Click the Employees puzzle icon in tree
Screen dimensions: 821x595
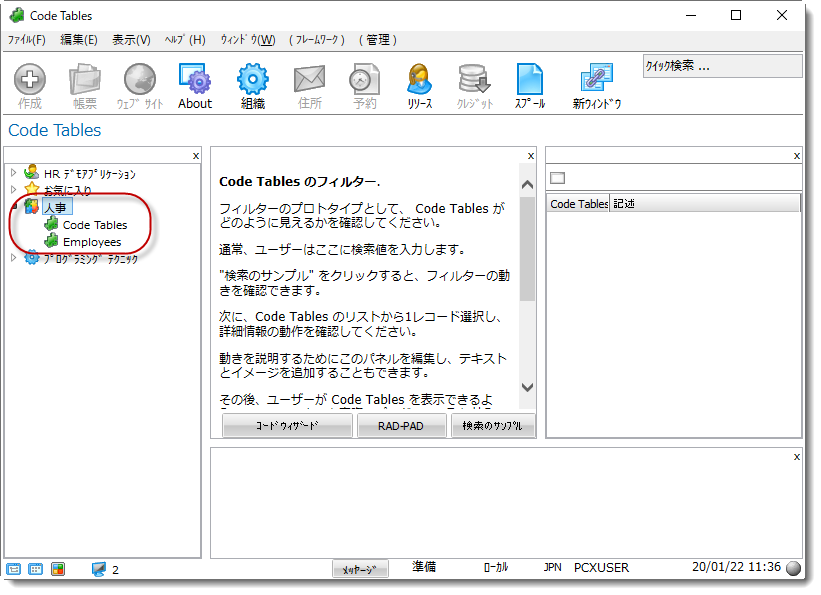[x=51, y=241]
